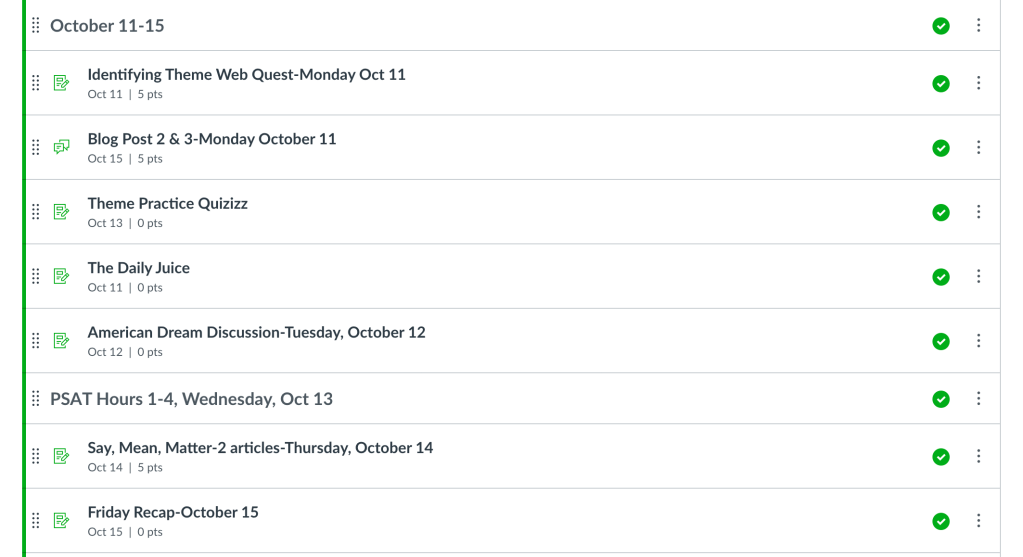This screenshot has height=557, width=1023.
Task: Toggle published status of Say, Mean, Matter item
Action: (941, 457)
